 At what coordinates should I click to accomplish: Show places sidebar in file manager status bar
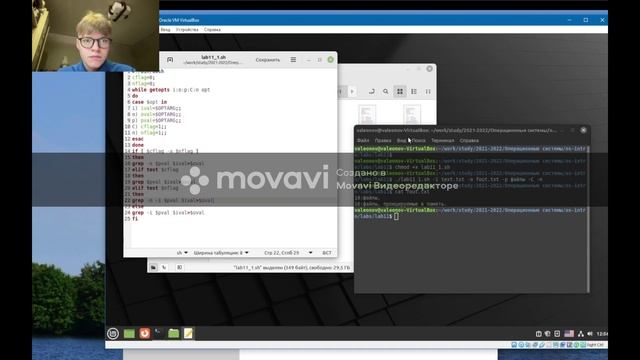pyautogui.click(x=153, y=268)
